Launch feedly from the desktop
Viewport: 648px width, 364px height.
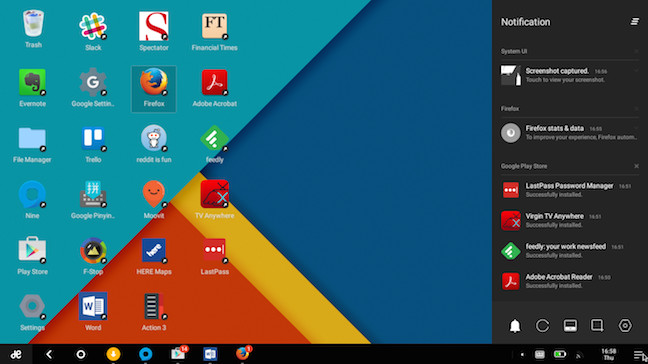[x=214, y=138]
